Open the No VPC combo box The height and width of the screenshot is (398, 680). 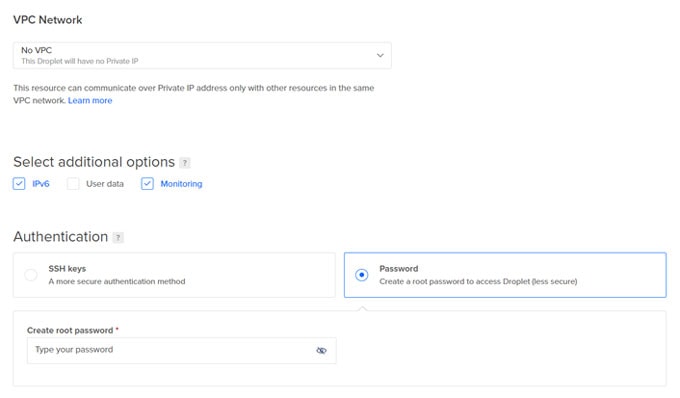pos(202,55)
